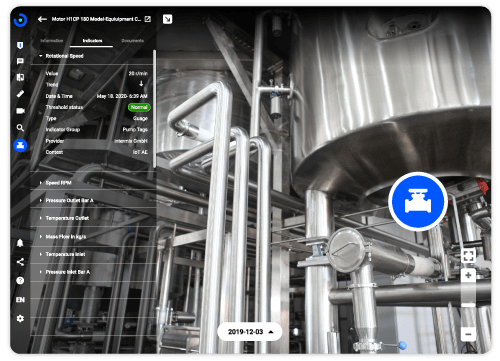This screenshot has width=500, height=361.
Task: Click the IoT AE context value
Action: tap(140, 152)
